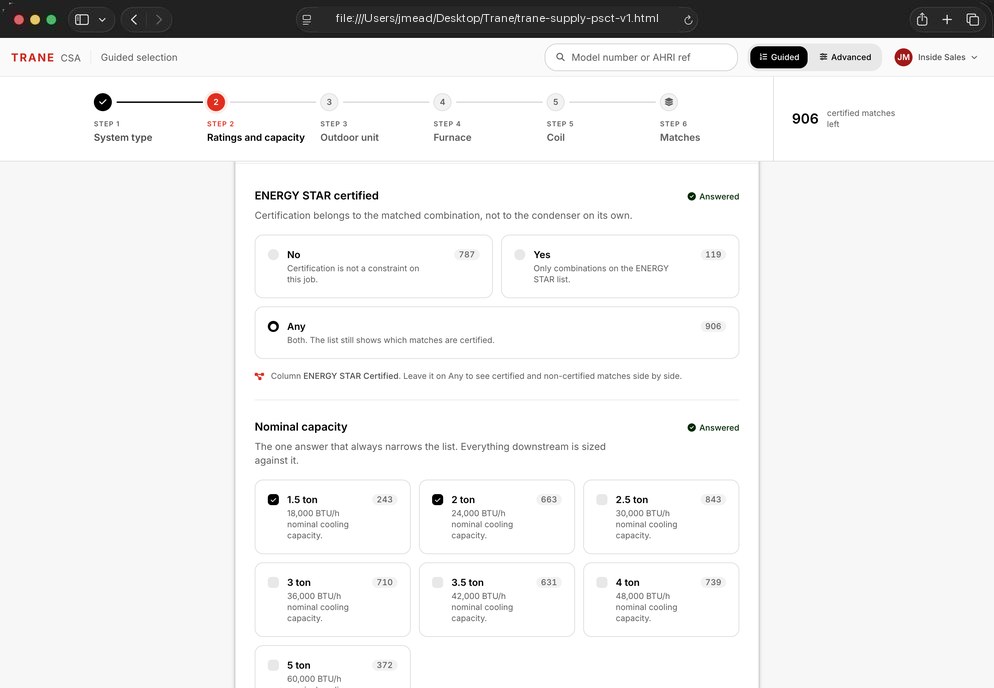Image resolution: width=994 pixels, height=688 pixels.
Task: Open the Safari share icon
Action: 922,20
